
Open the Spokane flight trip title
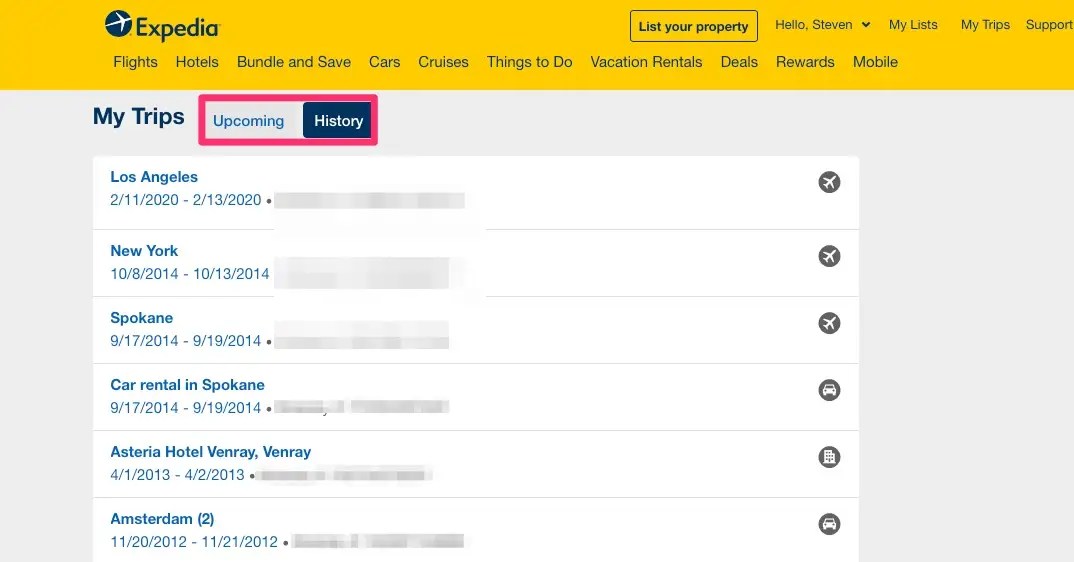142,318
